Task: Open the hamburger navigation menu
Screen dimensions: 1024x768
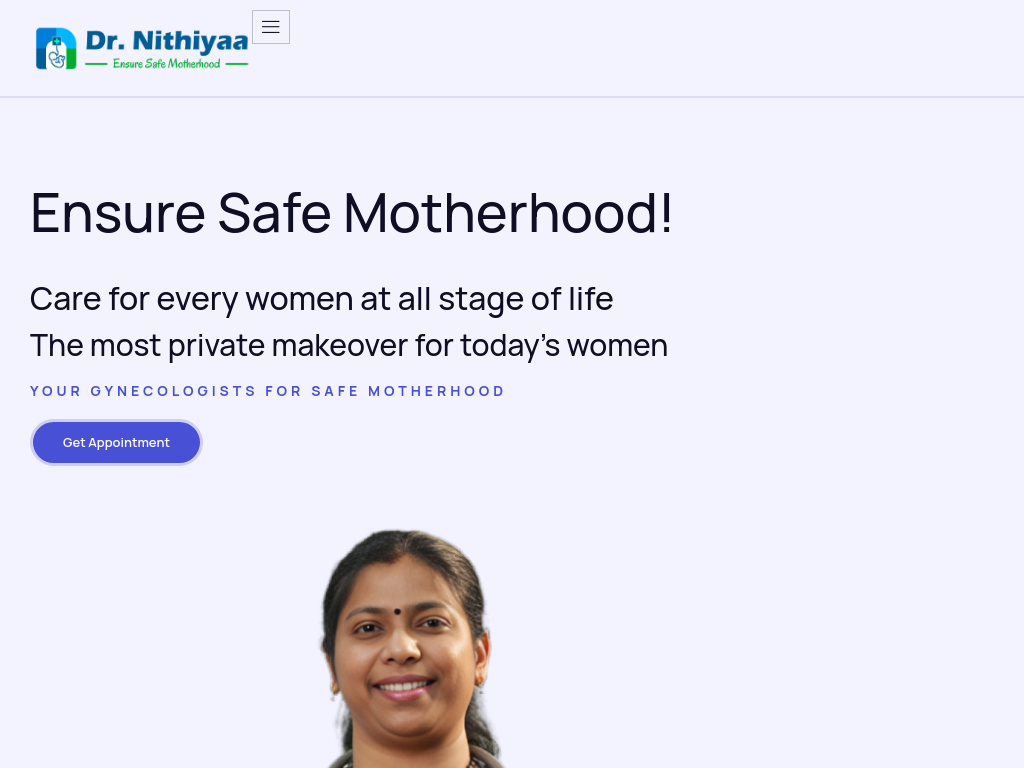Action: (271, 27)
